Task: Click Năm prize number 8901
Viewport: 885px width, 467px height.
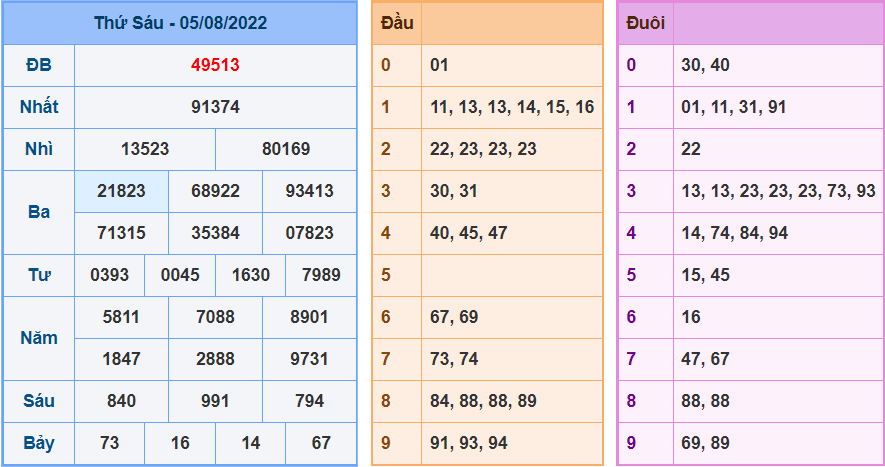Action: click(309, 317)
